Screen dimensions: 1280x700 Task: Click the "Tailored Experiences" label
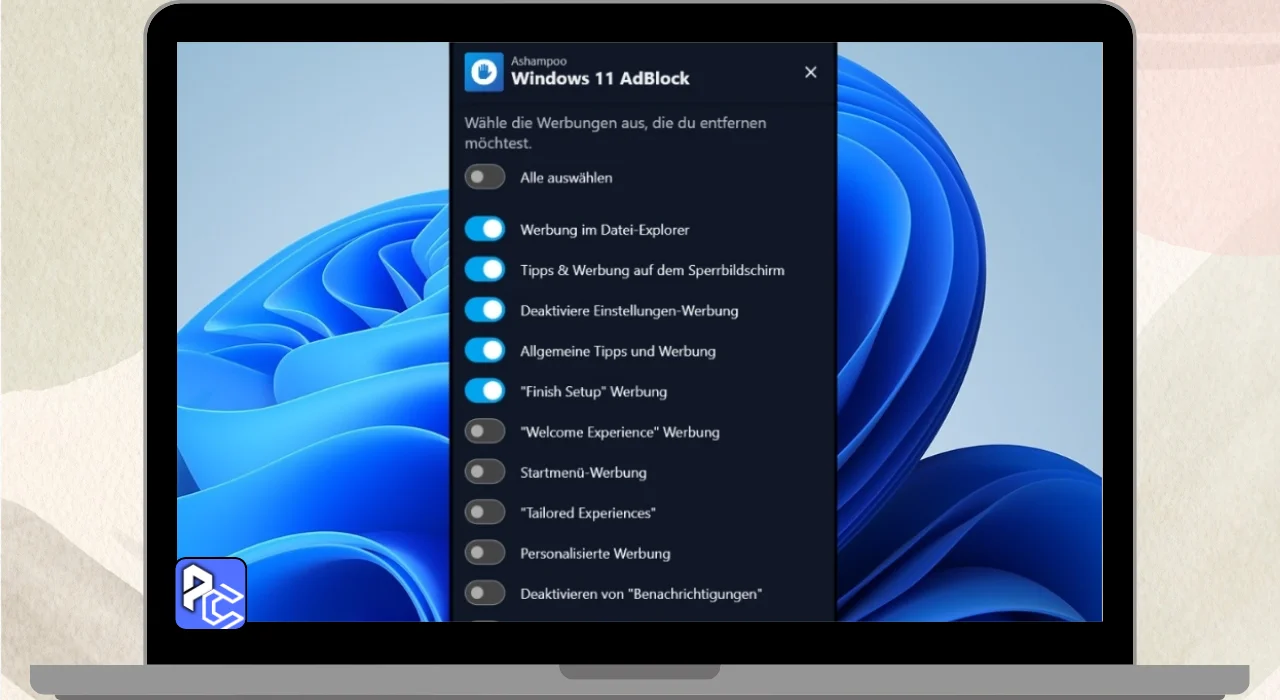(x=588, y=513)
